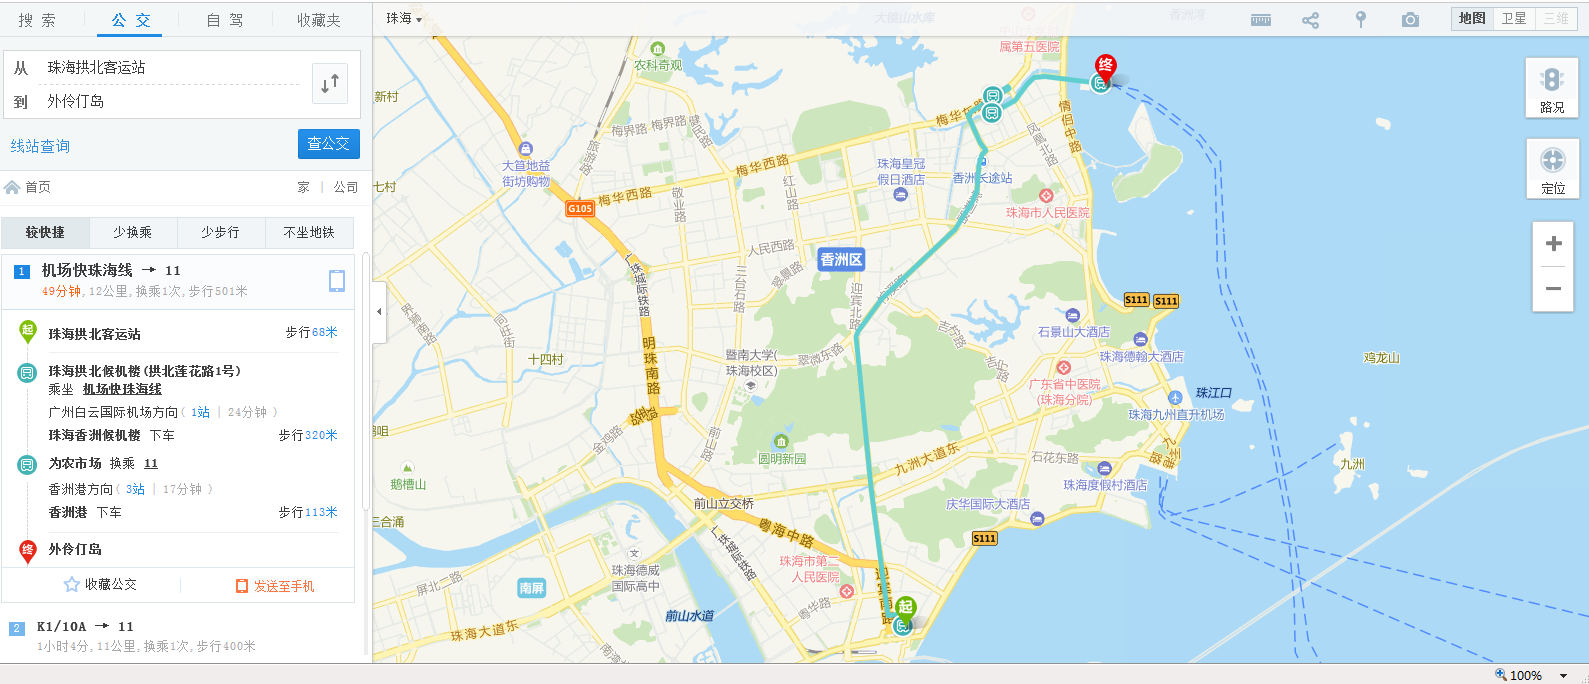Click the 定位 locate button

click(x=1552, y=168)
